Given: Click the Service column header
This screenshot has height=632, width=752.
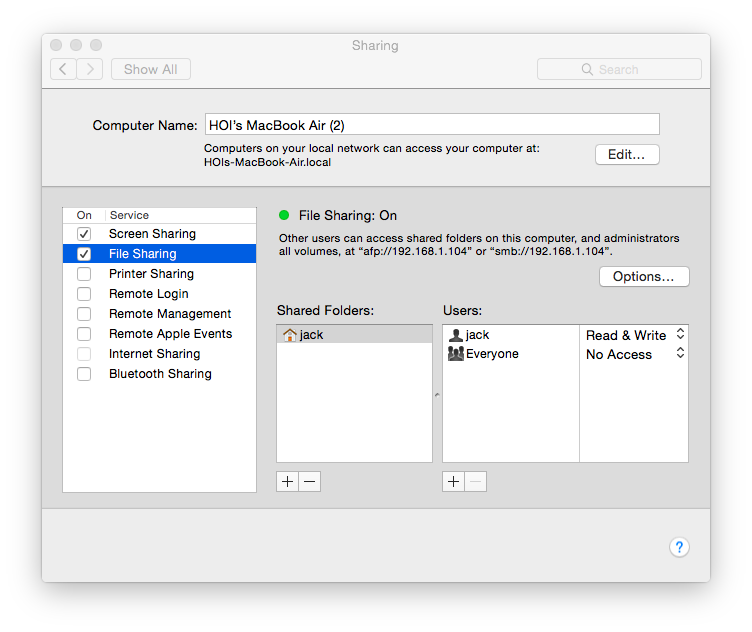Looking at the screenshot, I should pyautogui.click(x=180, y=215).
